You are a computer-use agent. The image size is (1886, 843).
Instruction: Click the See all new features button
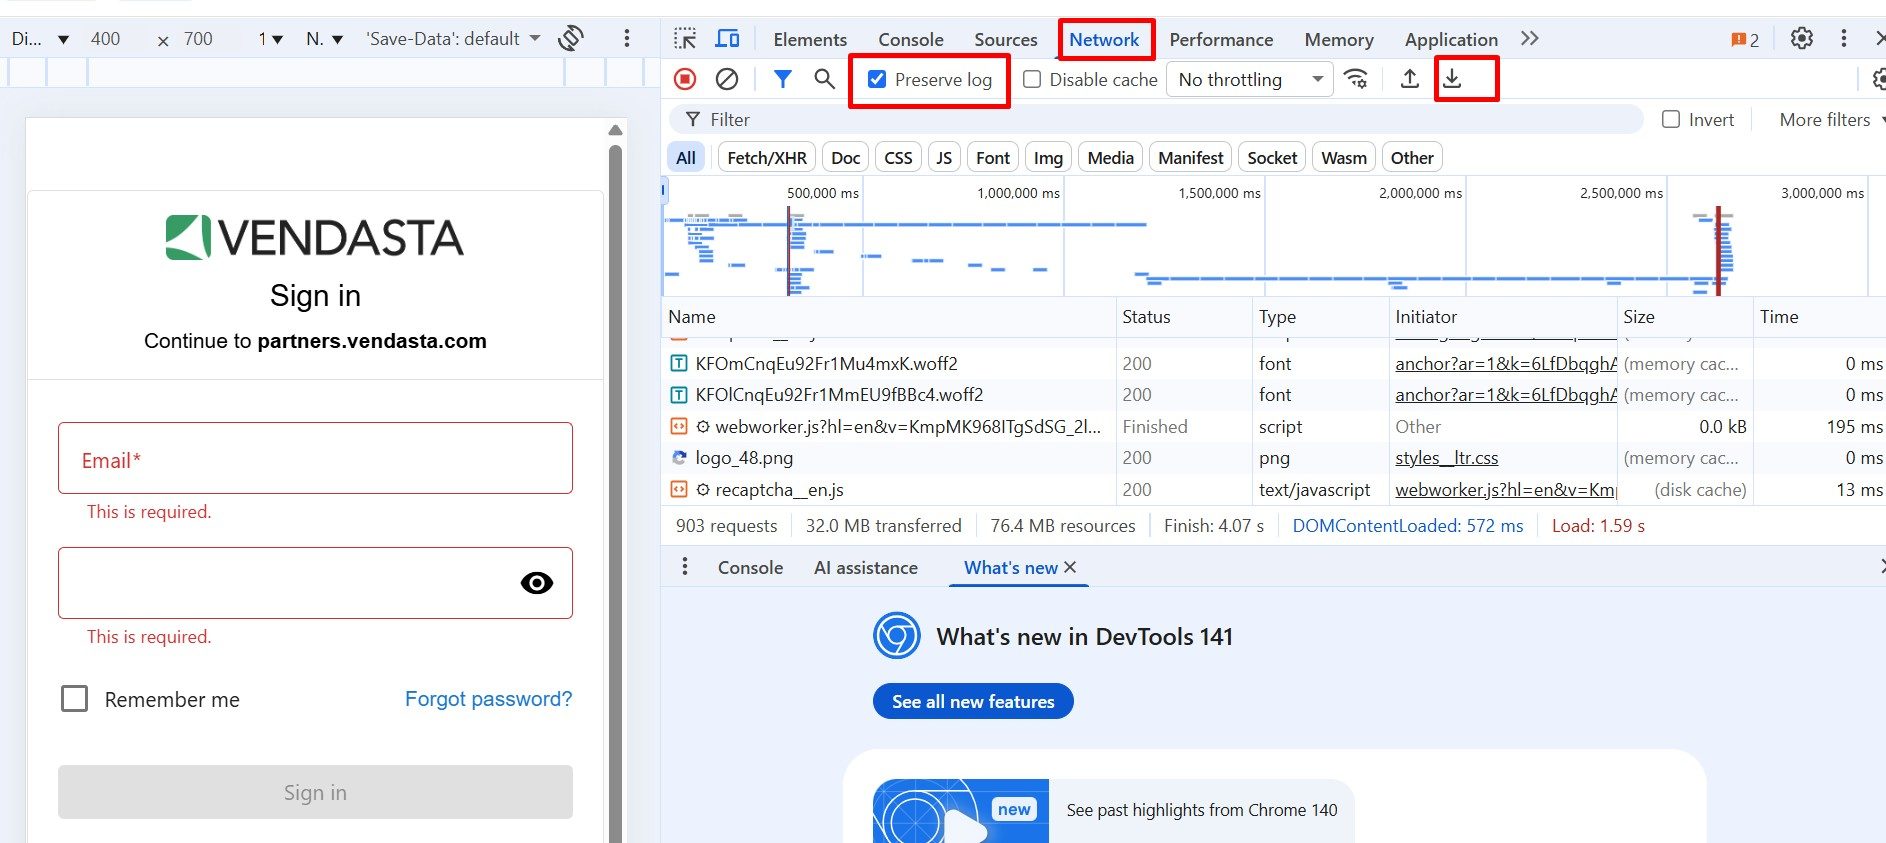tap(973, 701)
